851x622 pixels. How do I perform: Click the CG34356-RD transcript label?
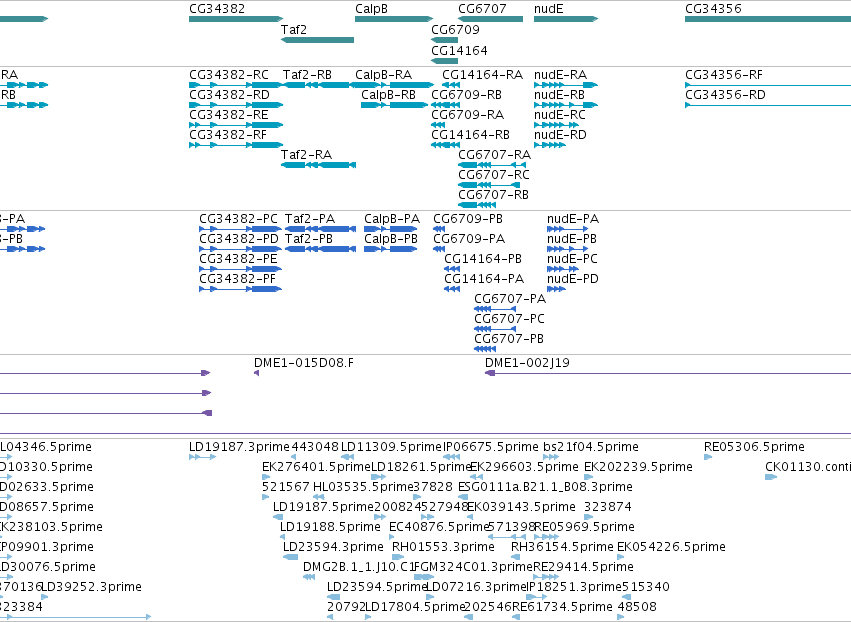click(x=725, y=94)
